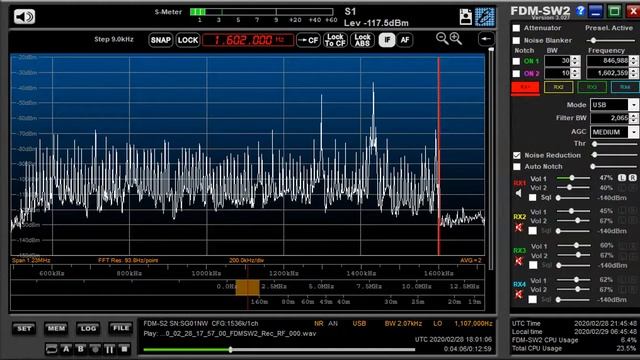Select the yellow RX2 receiver tab
Screen dimensions: 640x360
coord(558,87)
